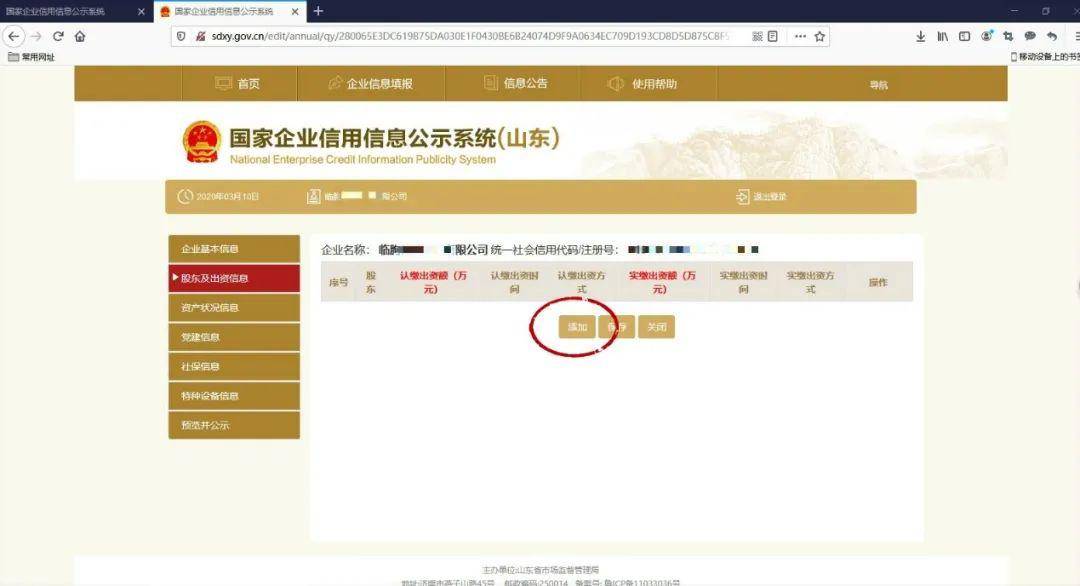Click the clock icon beside the date
This screenshot has height=586, width=1080.
click(185, 197)
